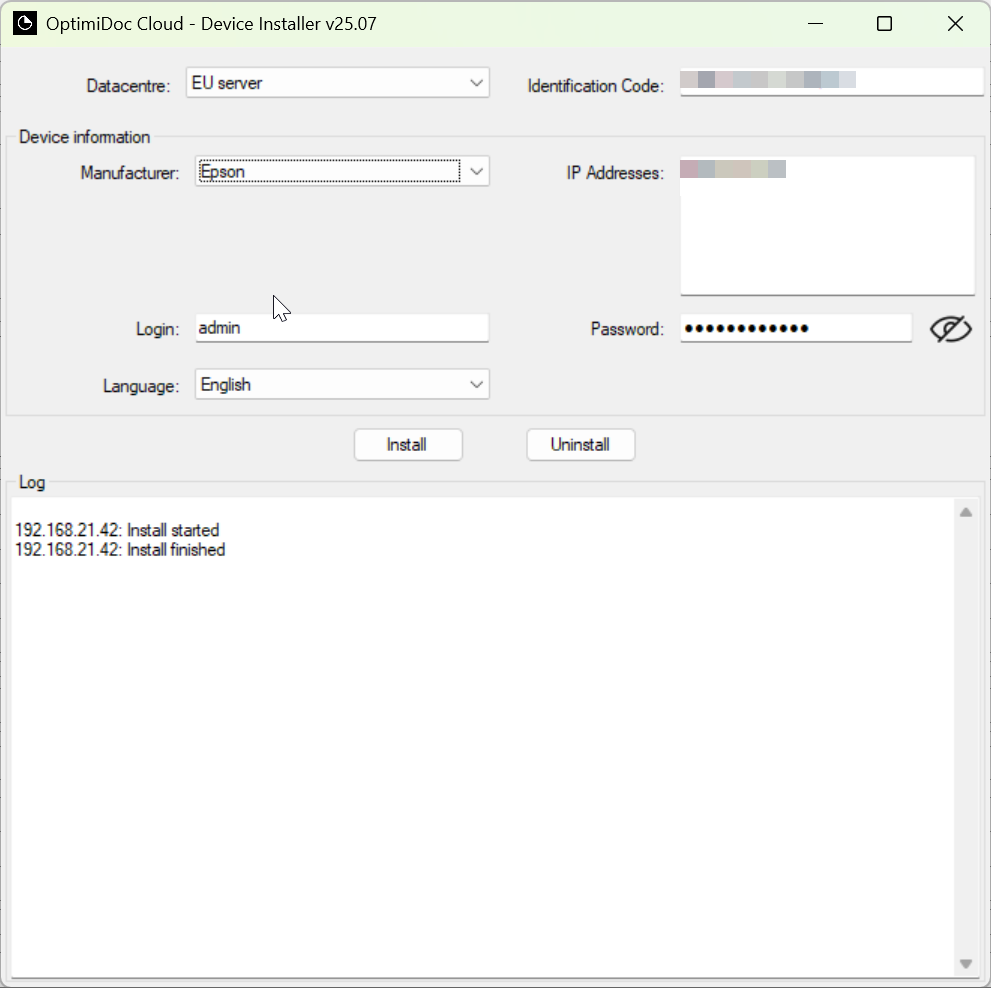
Task: Expand the Manufacturer dropdown set to Epson
Action: point(342,172)
